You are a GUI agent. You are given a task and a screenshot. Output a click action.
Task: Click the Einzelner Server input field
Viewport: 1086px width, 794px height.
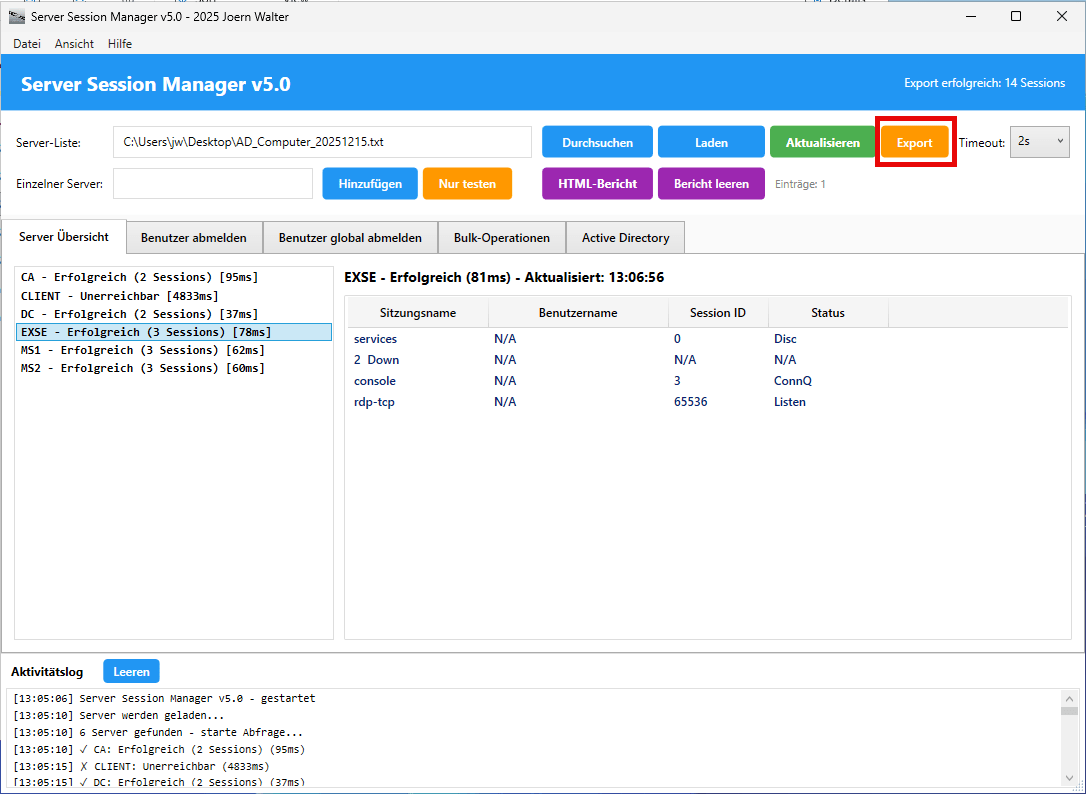coord(213,184)
